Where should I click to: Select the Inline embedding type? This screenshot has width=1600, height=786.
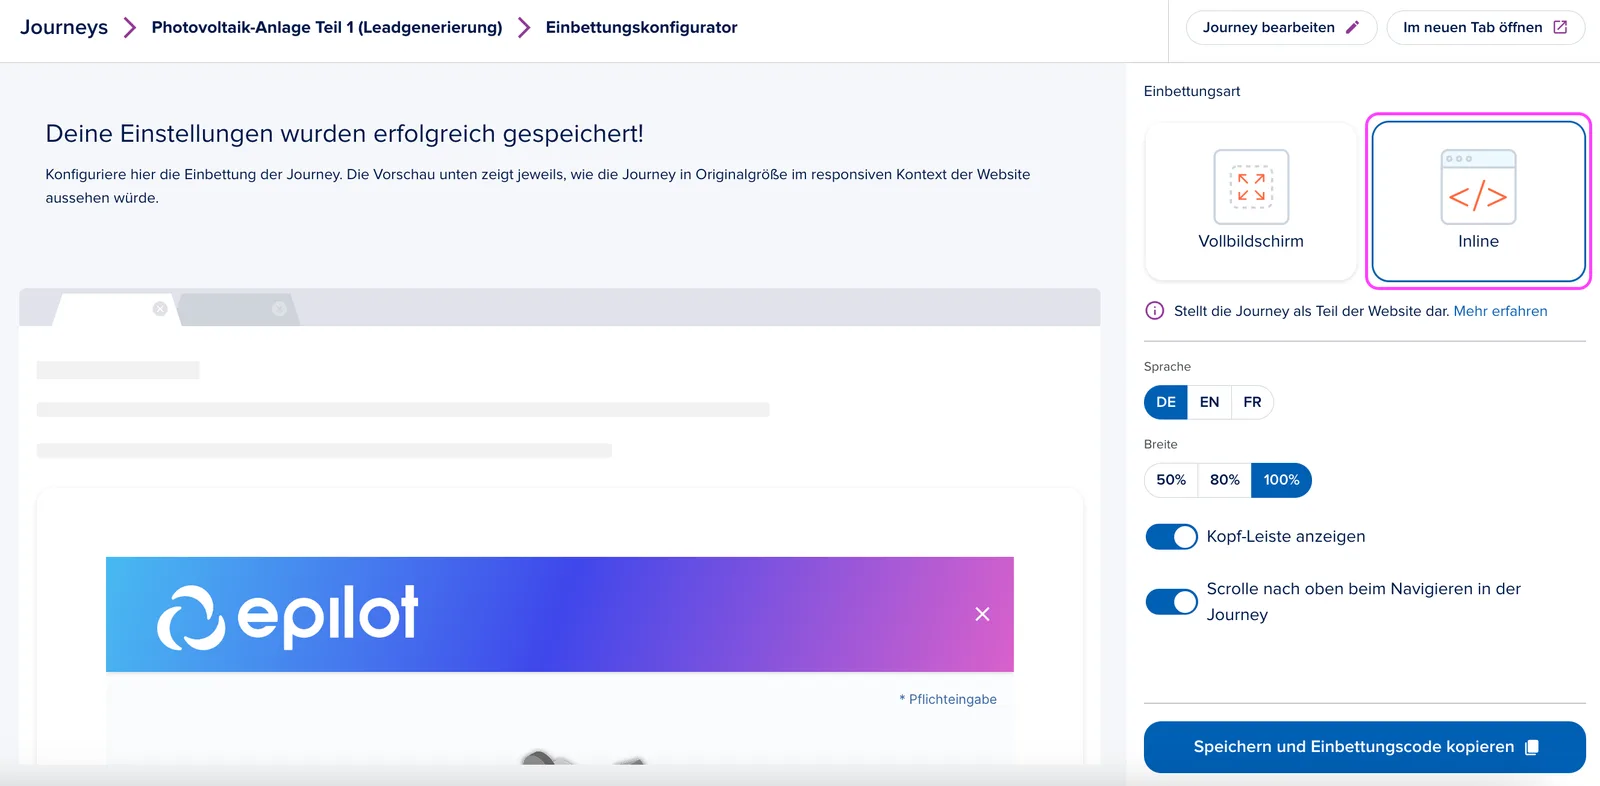(x=1478, y=202)
